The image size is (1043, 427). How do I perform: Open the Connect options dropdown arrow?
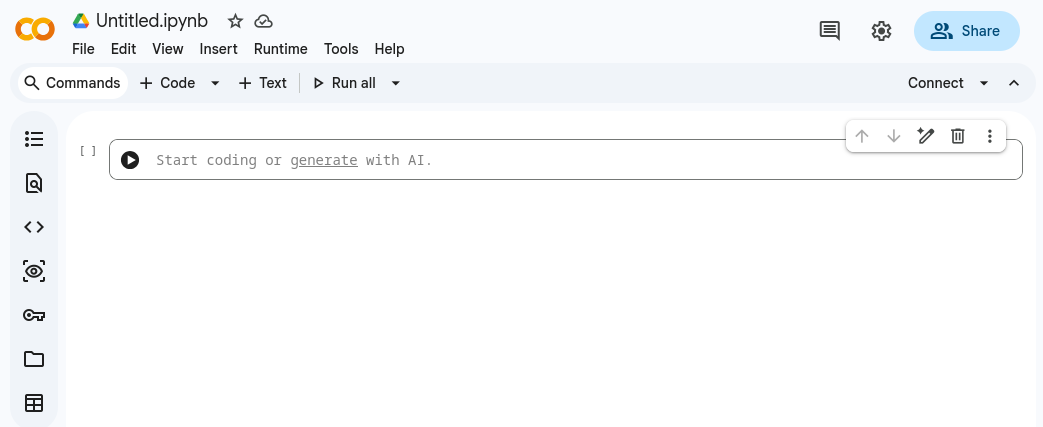[984, 83]
